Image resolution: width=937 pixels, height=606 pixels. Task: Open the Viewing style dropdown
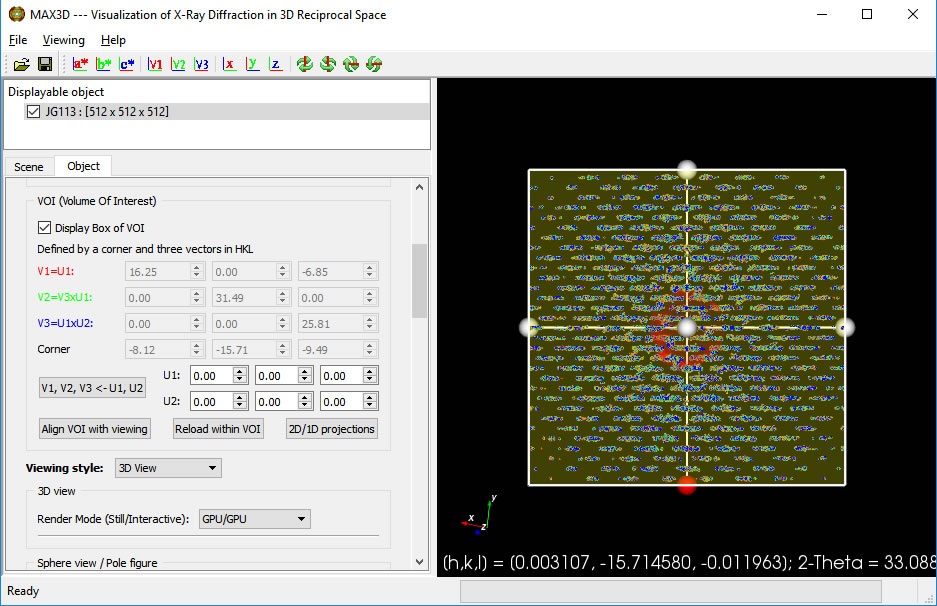(x=168, y=468)
